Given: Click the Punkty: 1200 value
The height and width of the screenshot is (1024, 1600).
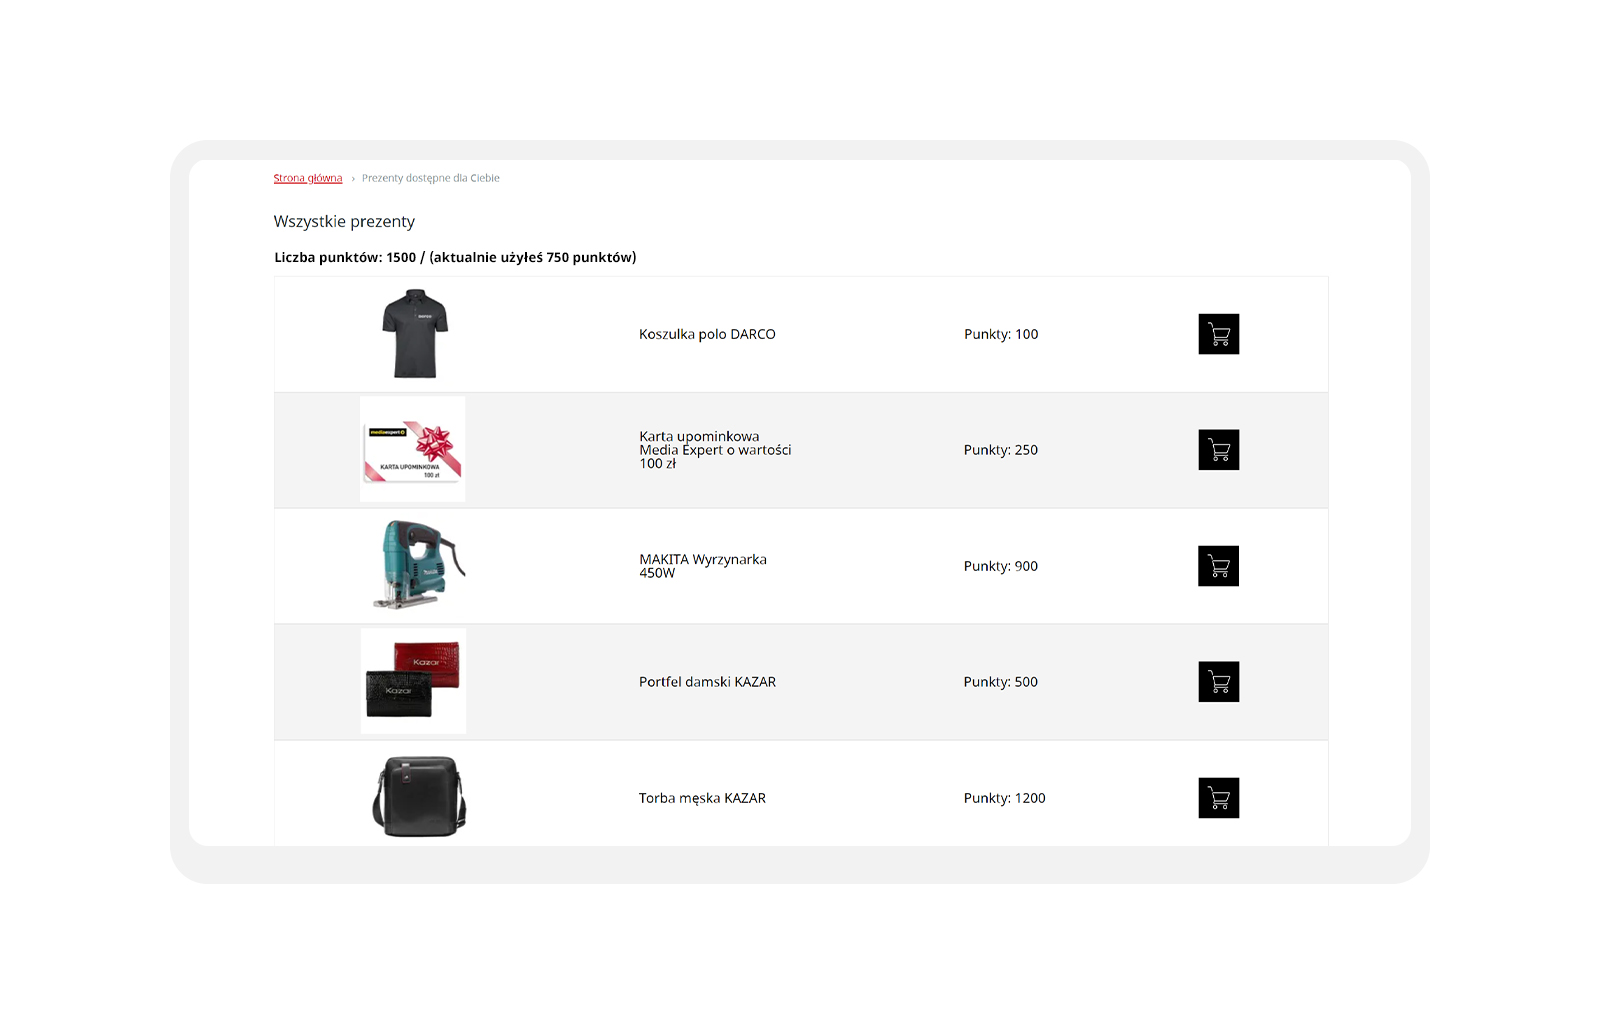Looking at the screenshot, I should pos(1005,798).
